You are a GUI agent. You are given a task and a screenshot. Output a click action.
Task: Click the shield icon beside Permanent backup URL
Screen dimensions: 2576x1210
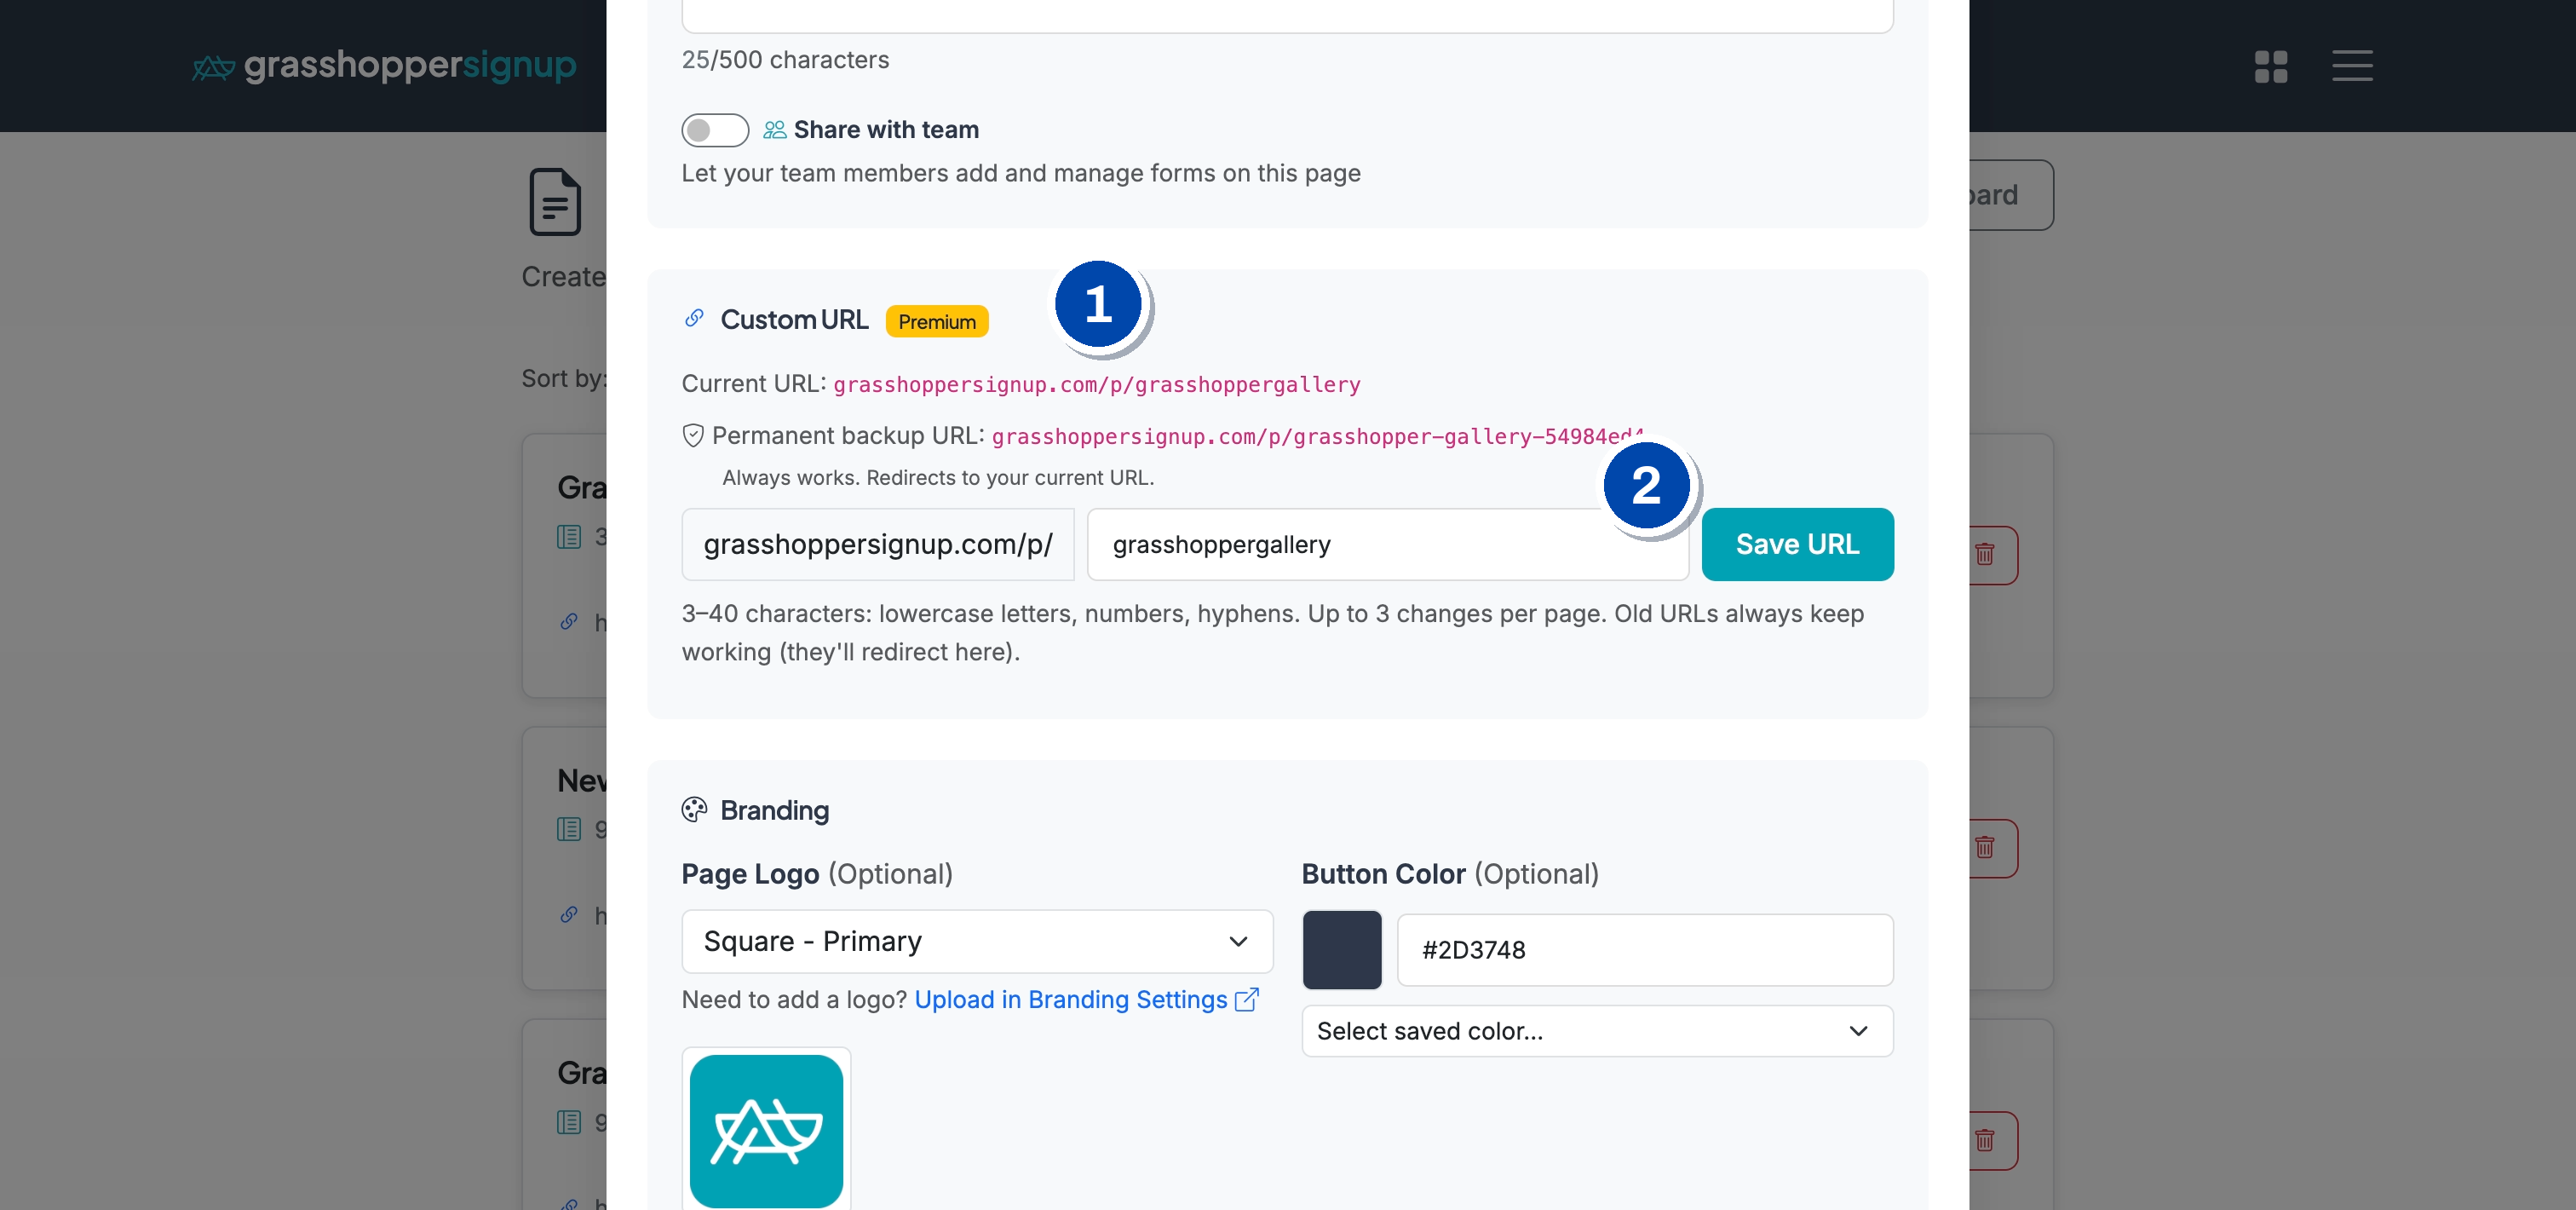(693, 436)
